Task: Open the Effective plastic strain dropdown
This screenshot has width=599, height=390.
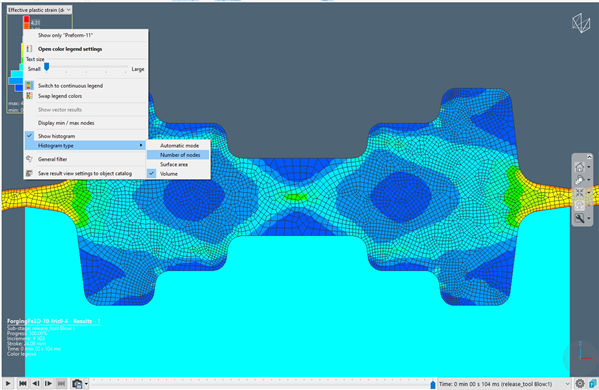Action: pos(39,10)
